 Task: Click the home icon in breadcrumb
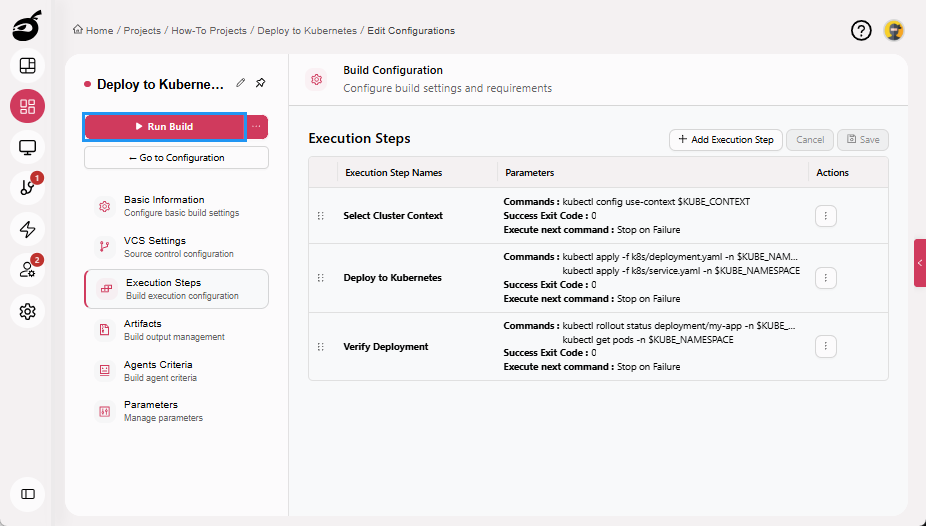[78, 30]
